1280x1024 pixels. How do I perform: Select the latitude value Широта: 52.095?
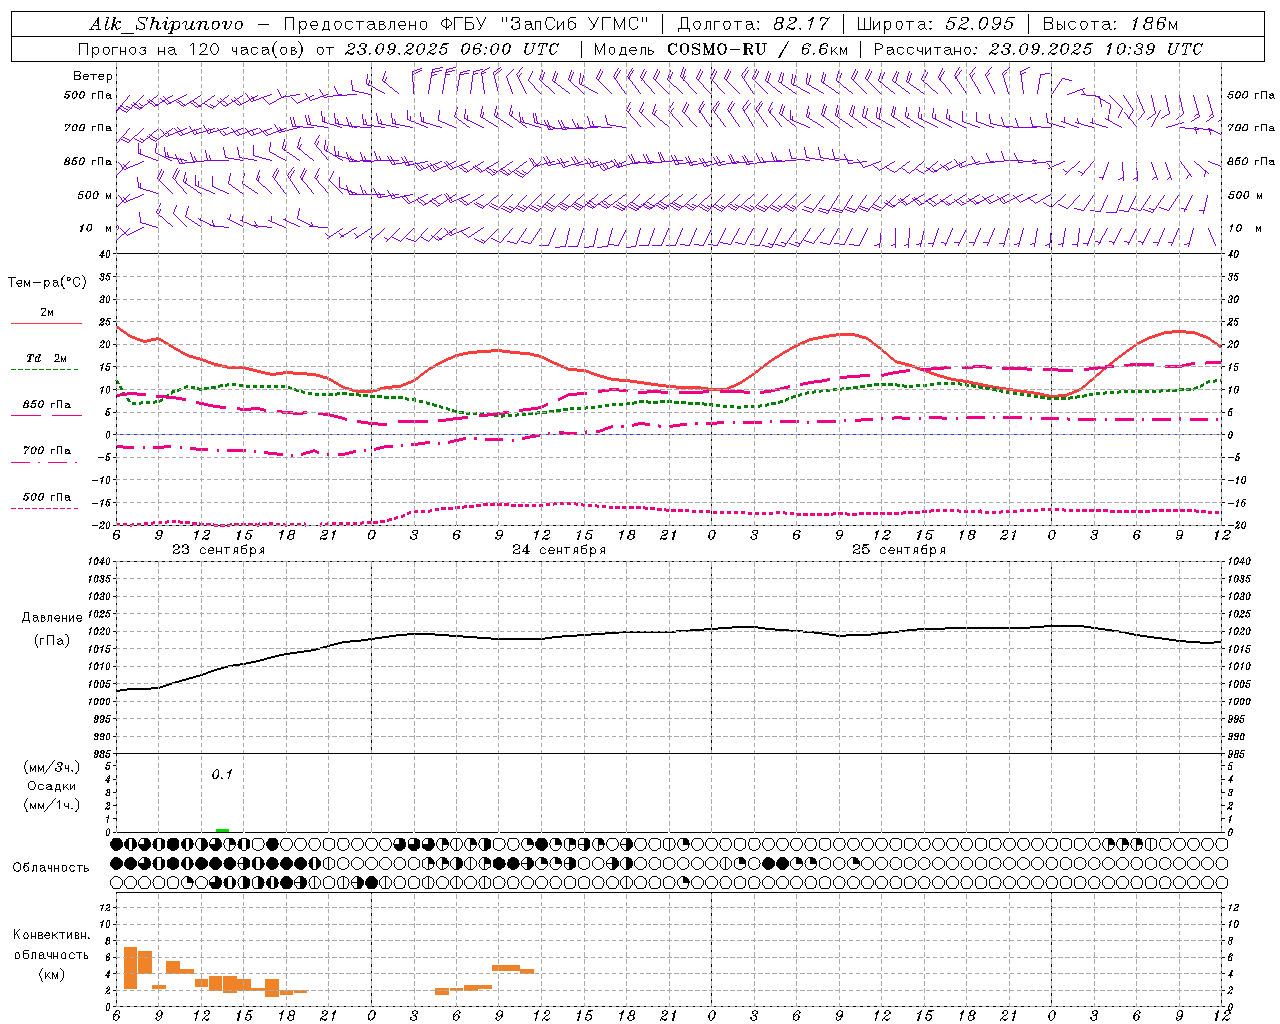pyautogui.click(x=937, y=24)
